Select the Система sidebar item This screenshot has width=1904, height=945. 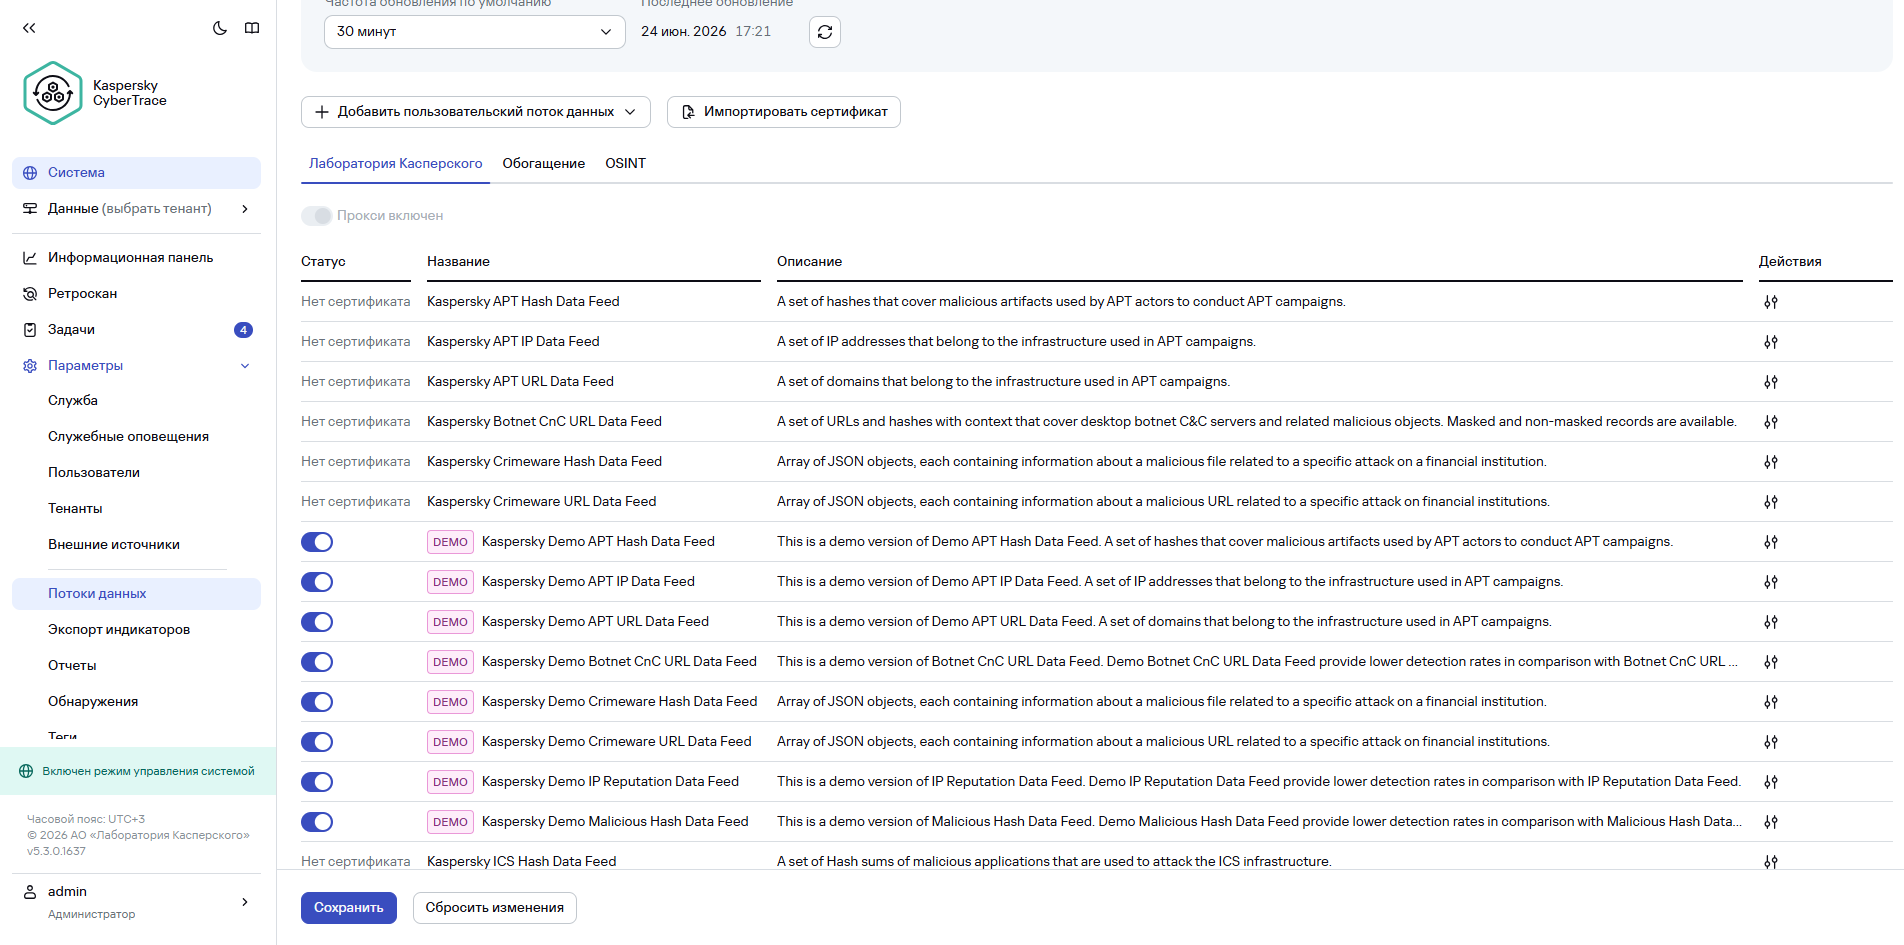click(136, 173)
